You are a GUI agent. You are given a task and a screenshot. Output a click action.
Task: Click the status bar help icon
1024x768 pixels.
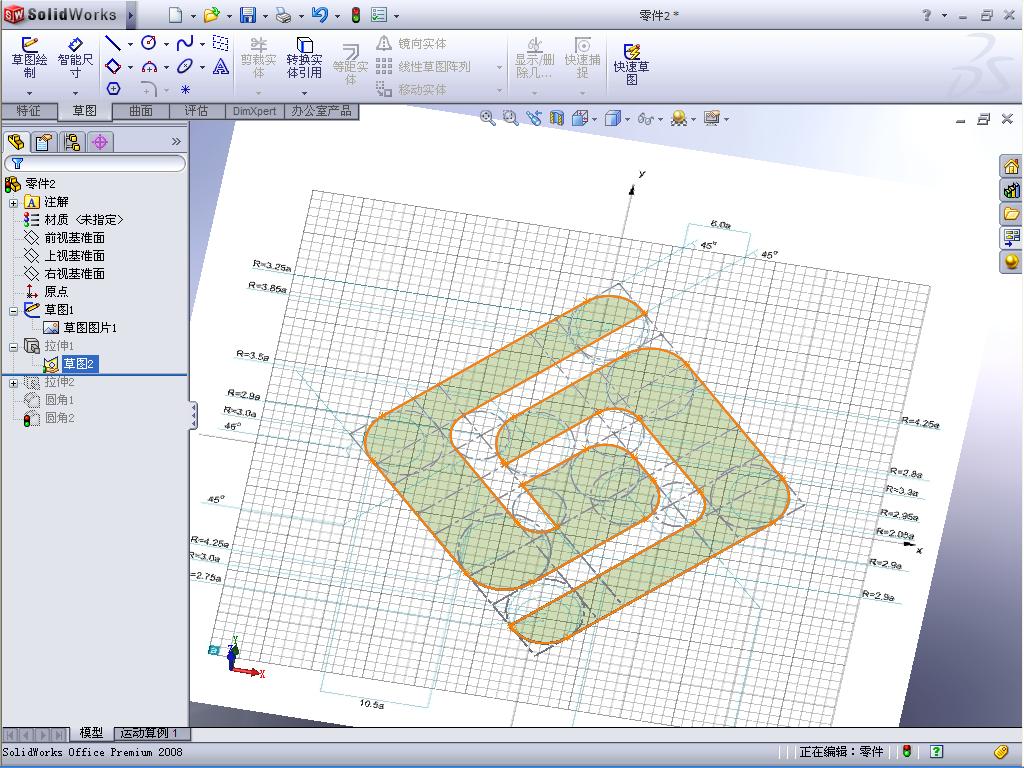(936, 752)
